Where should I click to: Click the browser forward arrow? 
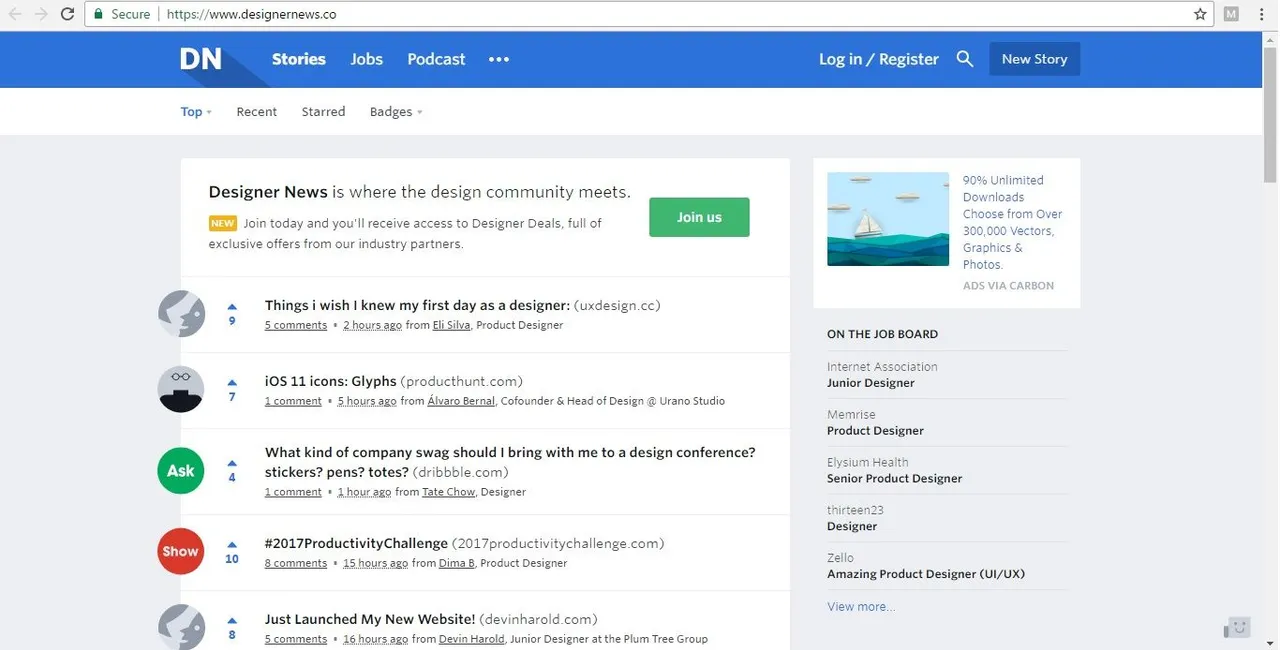point(41,14)
